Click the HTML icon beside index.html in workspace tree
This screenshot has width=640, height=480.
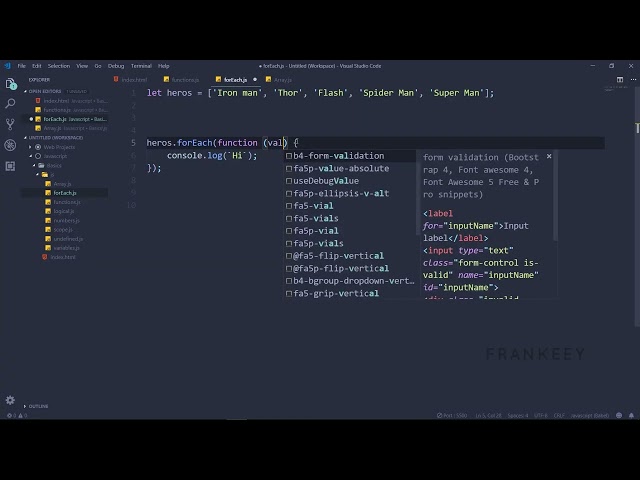pos(45,257)
